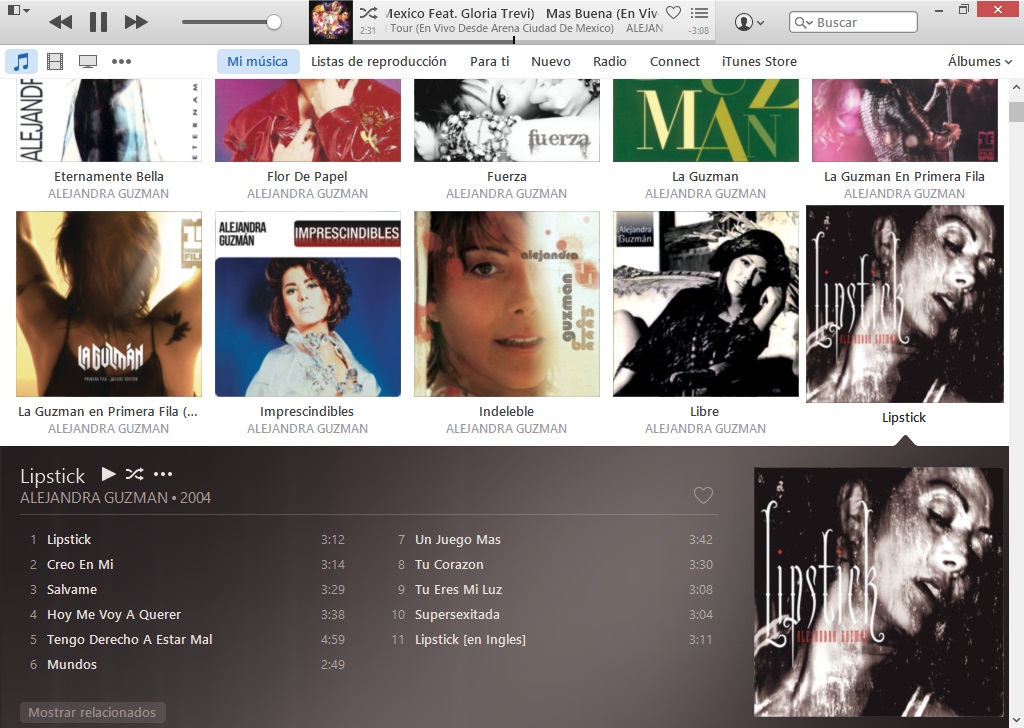Screen dimensions: 1024x728
Task: Click the scrollbar down arrow
Action: coord(1016,720)
